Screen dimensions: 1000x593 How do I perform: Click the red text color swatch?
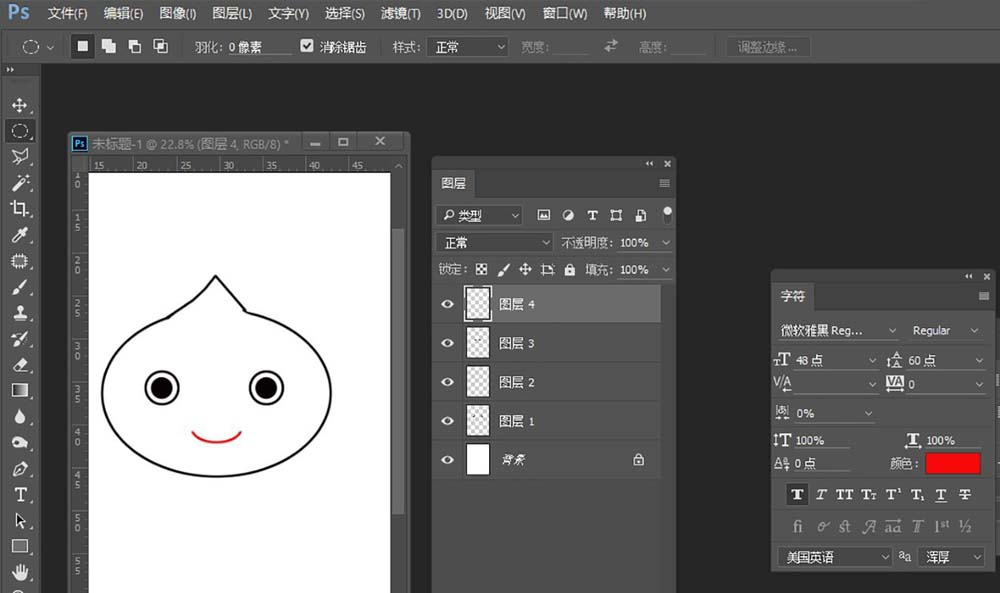952,463
